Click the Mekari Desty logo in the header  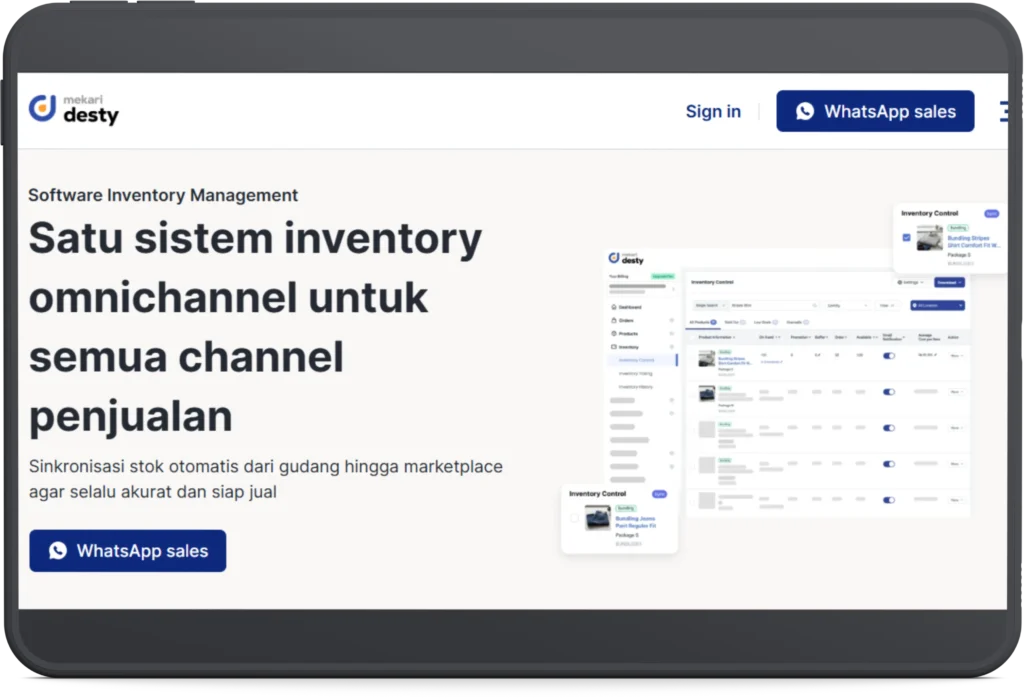[x=74, y=109]
